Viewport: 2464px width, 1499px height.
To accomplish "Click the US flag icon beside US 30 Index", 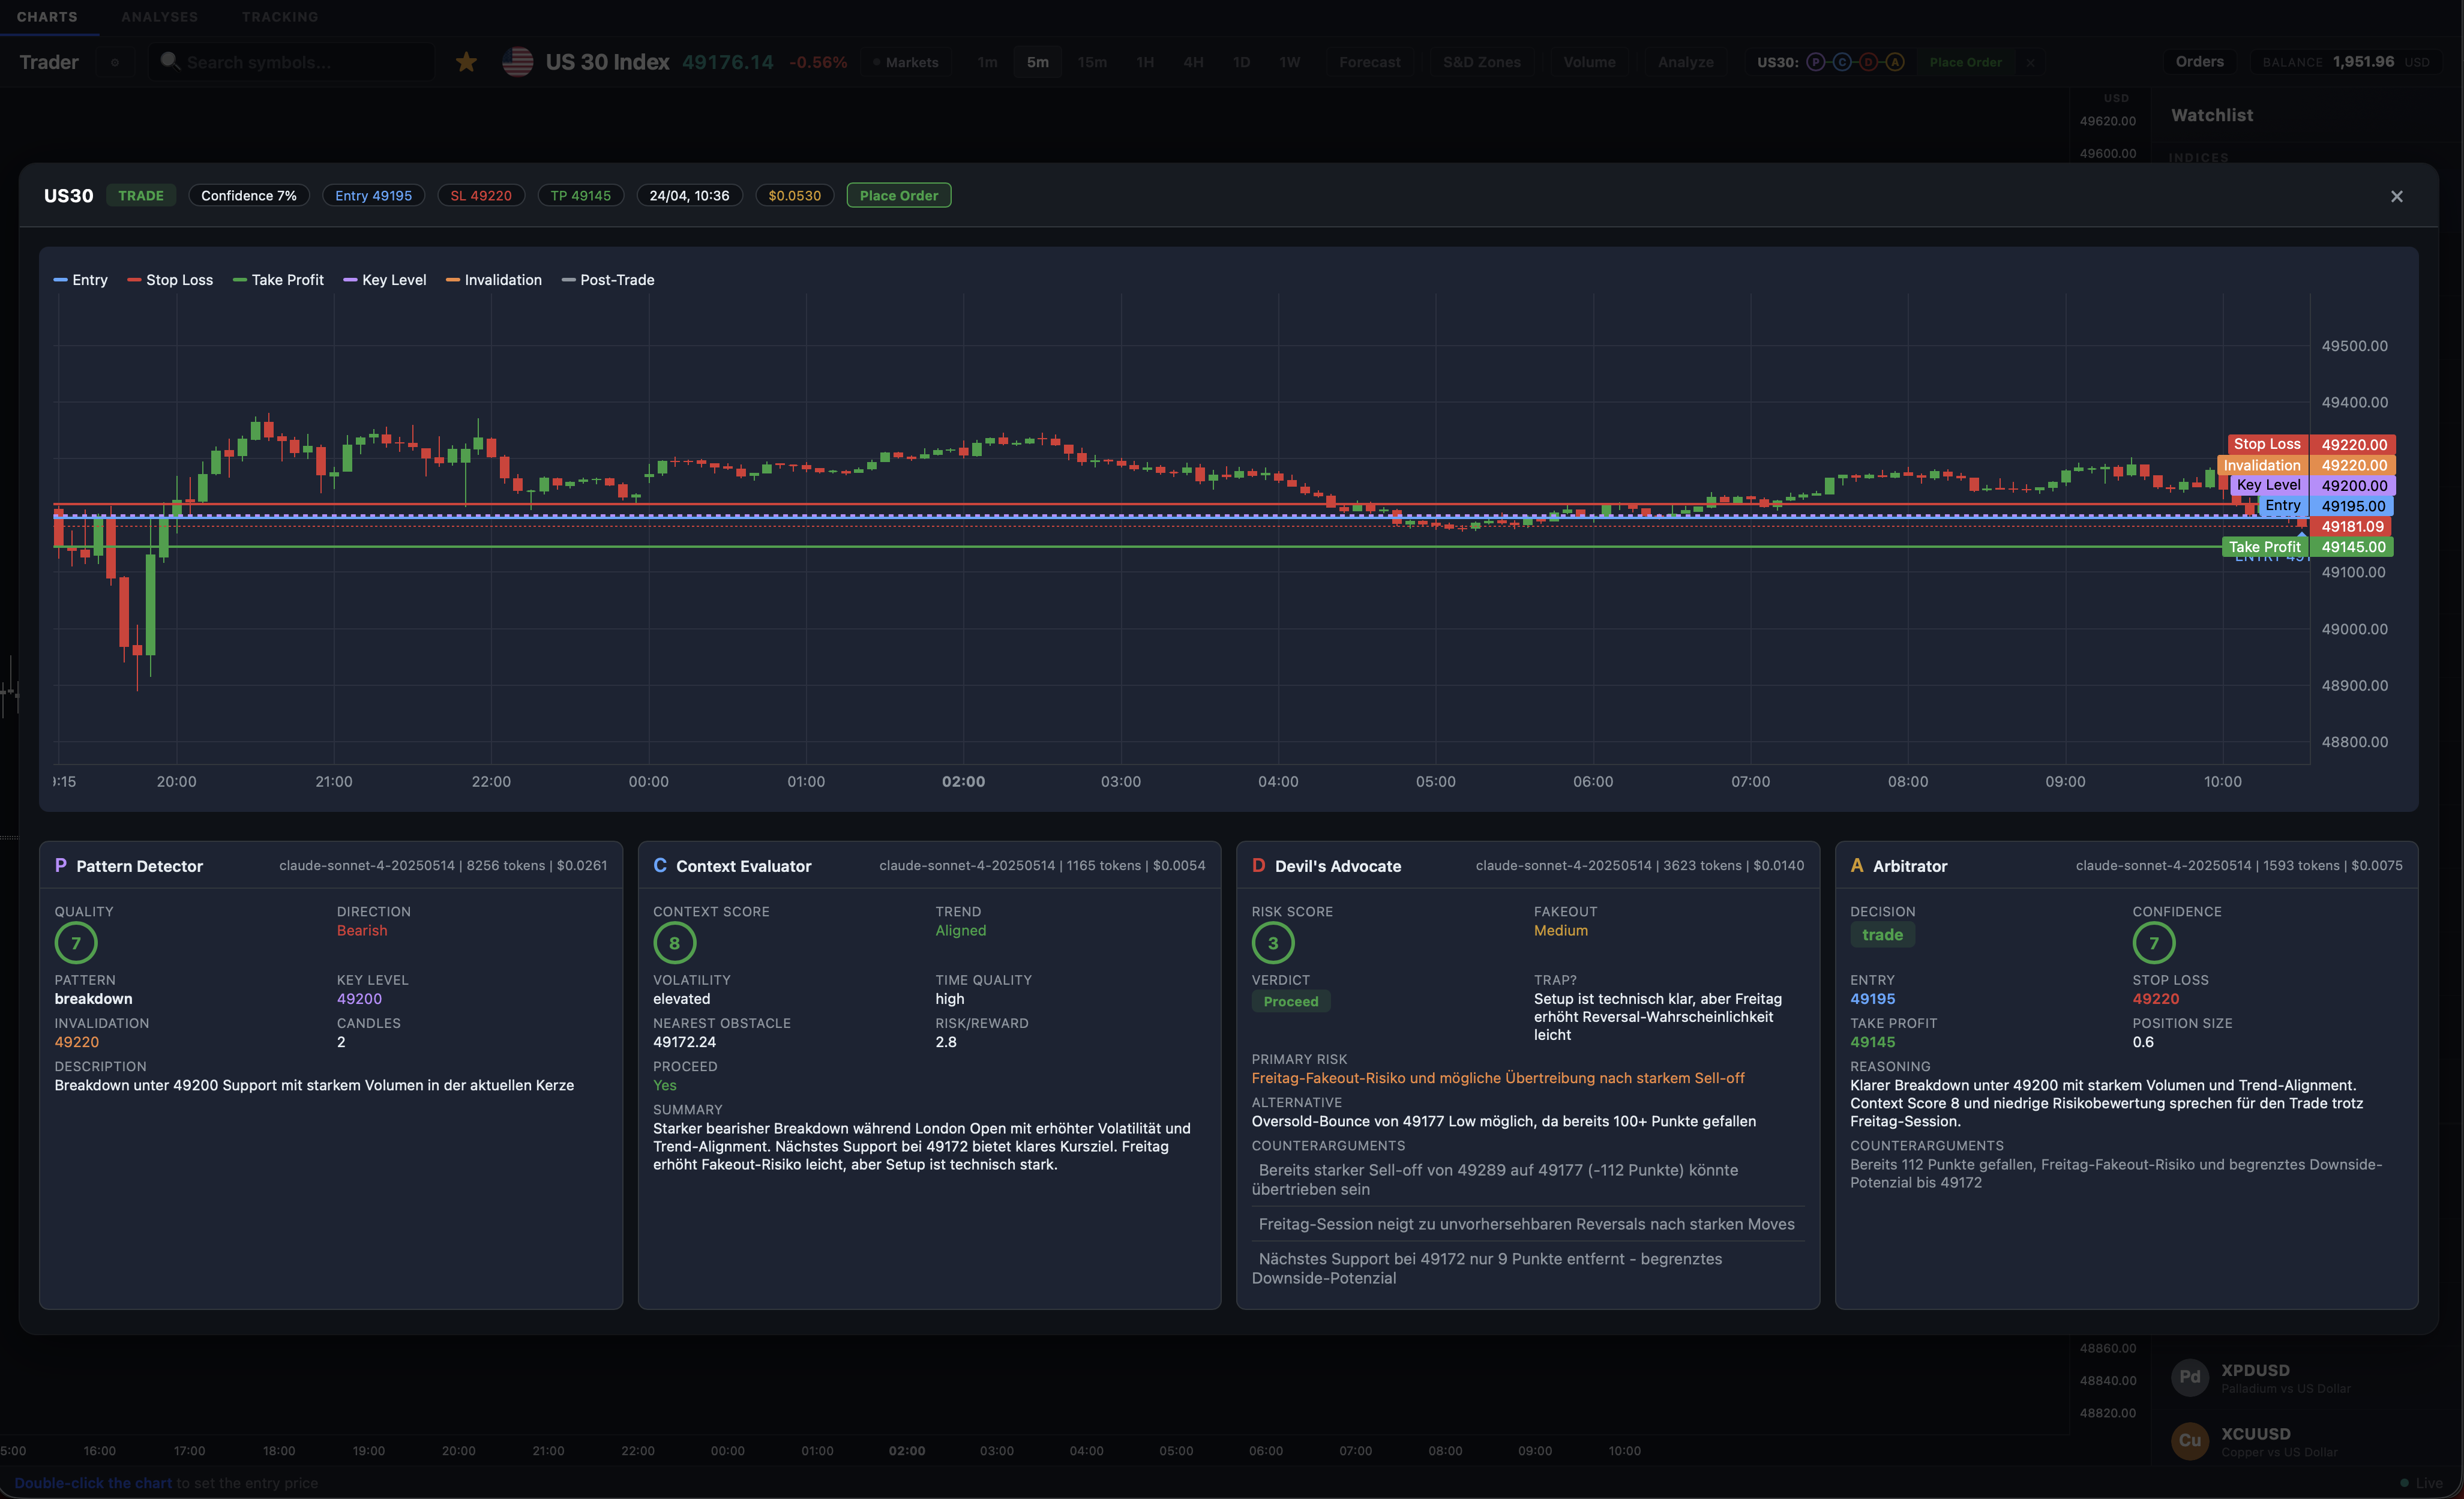I will pos(517,61).
